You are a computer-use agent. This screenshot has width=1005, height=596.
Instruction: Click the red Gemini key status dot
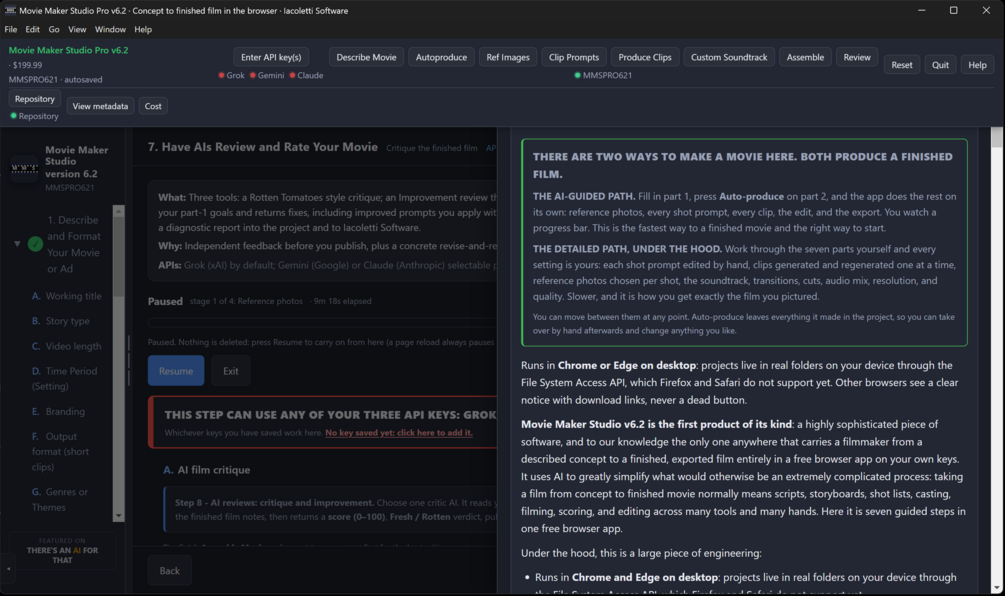253,75
